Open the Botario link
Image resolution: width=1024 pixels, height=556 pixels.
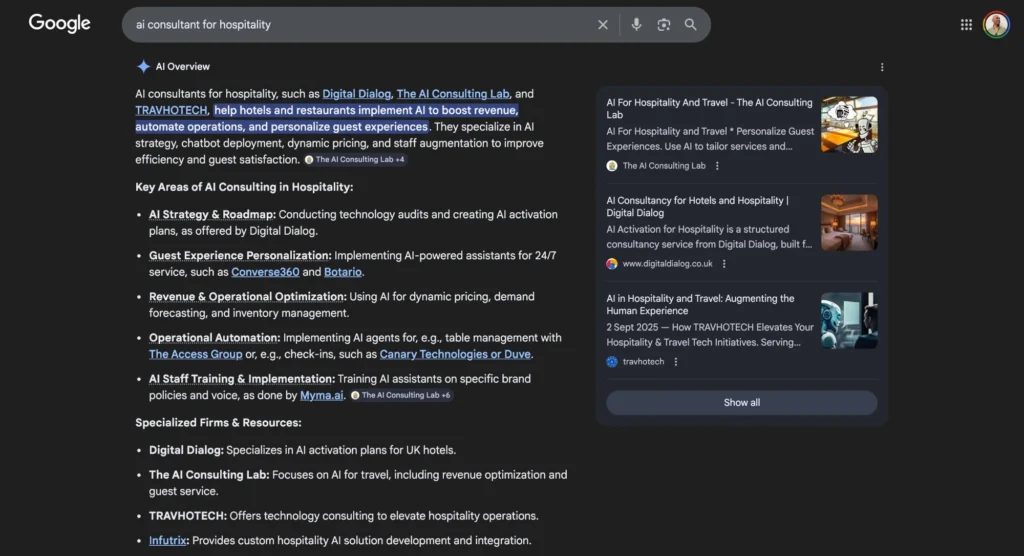pos(343,272)
